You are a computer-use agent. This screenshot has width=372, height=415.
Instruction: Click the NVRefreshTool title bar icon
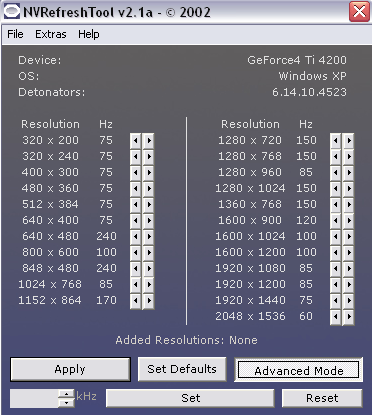[x=12, y=12]
